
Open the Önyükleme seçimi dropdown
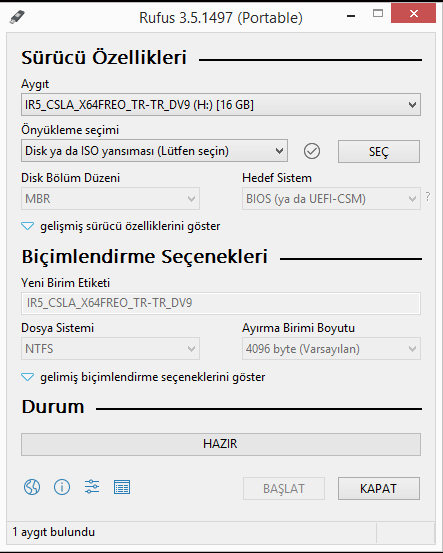click(x=154, y=151)
